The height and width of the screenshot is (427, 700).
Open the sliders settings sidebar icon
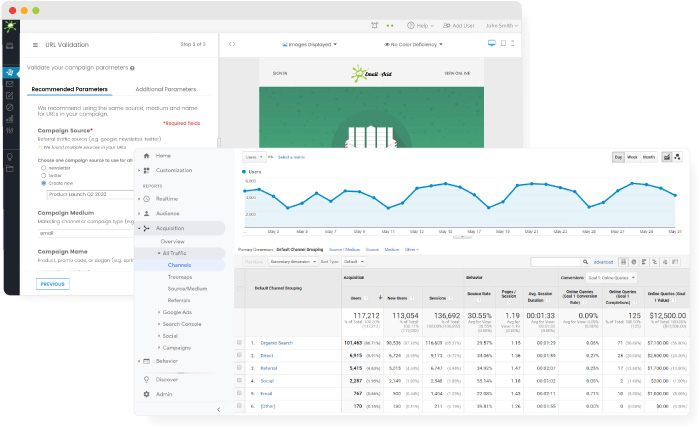coord(10,130)
